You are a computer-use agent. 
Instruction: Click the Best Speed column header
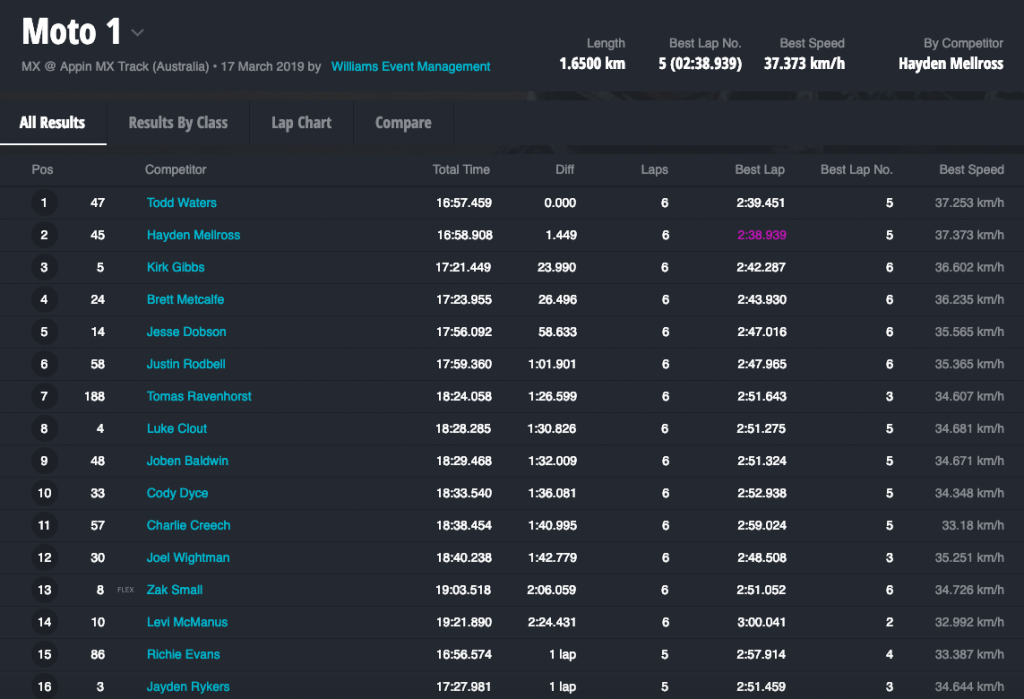[971, 170]
